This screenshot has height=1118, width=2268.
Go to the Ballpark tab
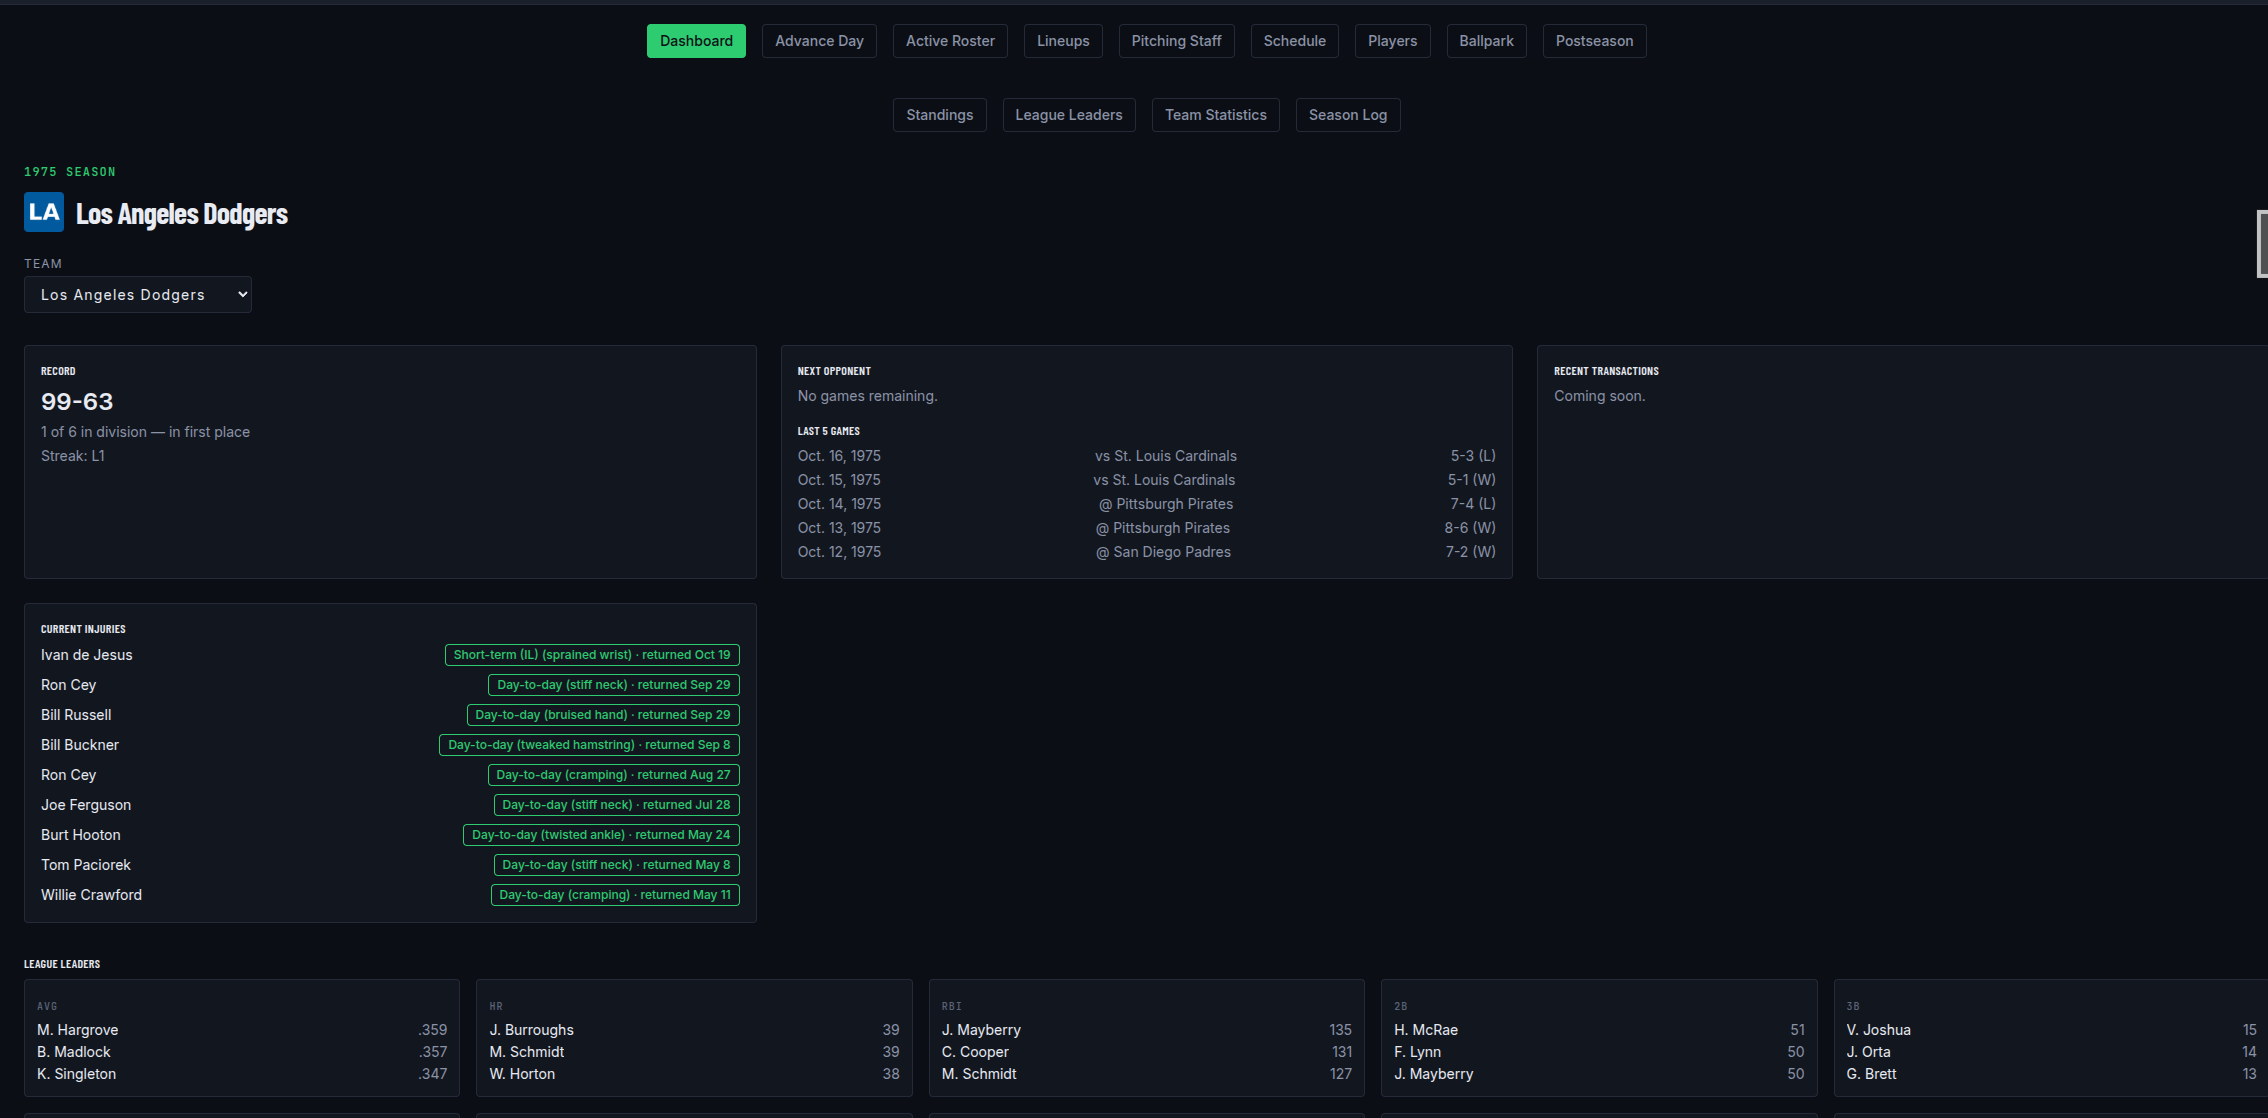[x=1486, y=41]
